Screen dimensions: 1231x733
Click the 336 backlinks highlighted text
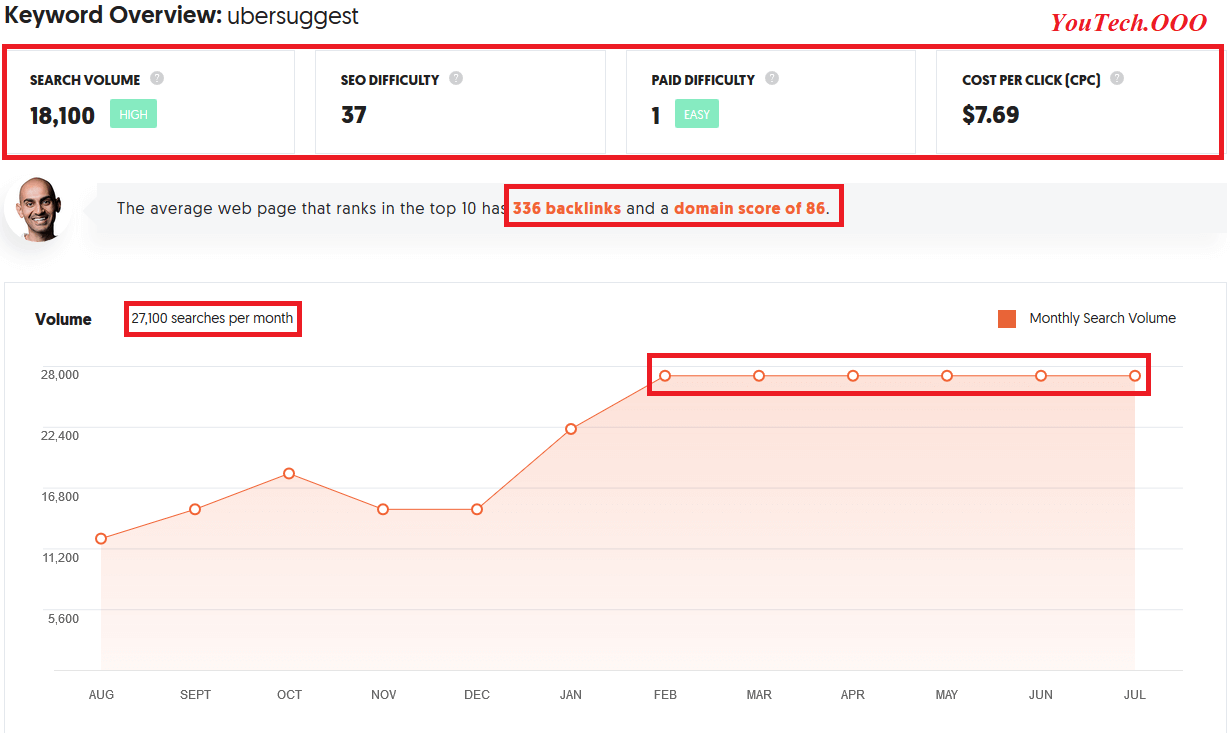click(567, 209)
